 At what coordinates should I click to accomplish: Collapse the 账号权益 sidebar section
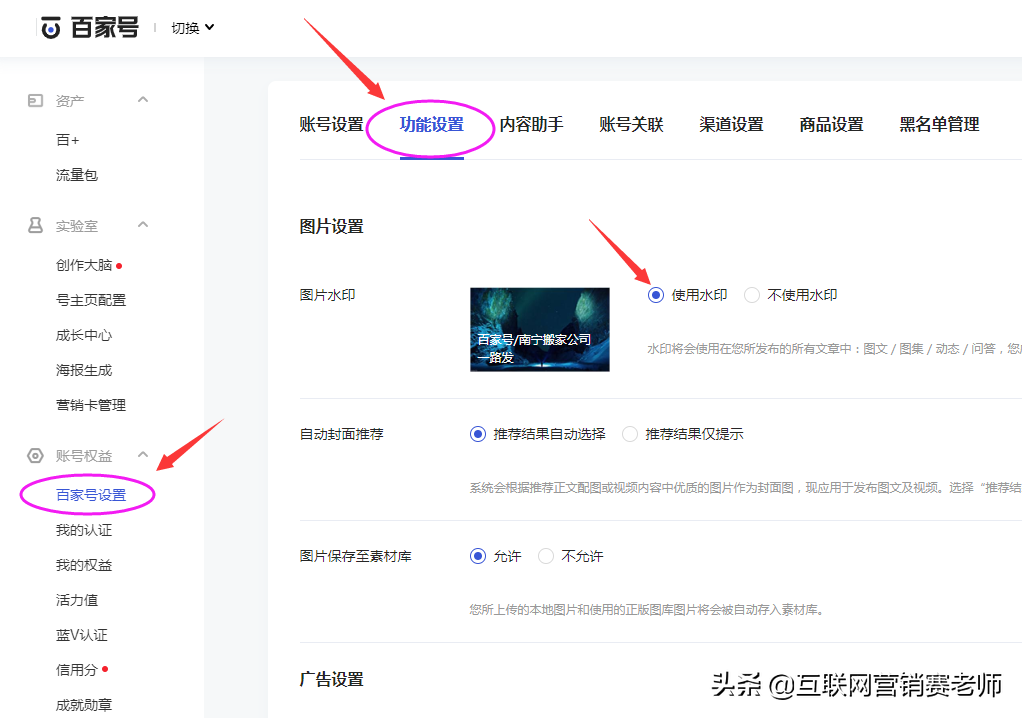[143, 455]
